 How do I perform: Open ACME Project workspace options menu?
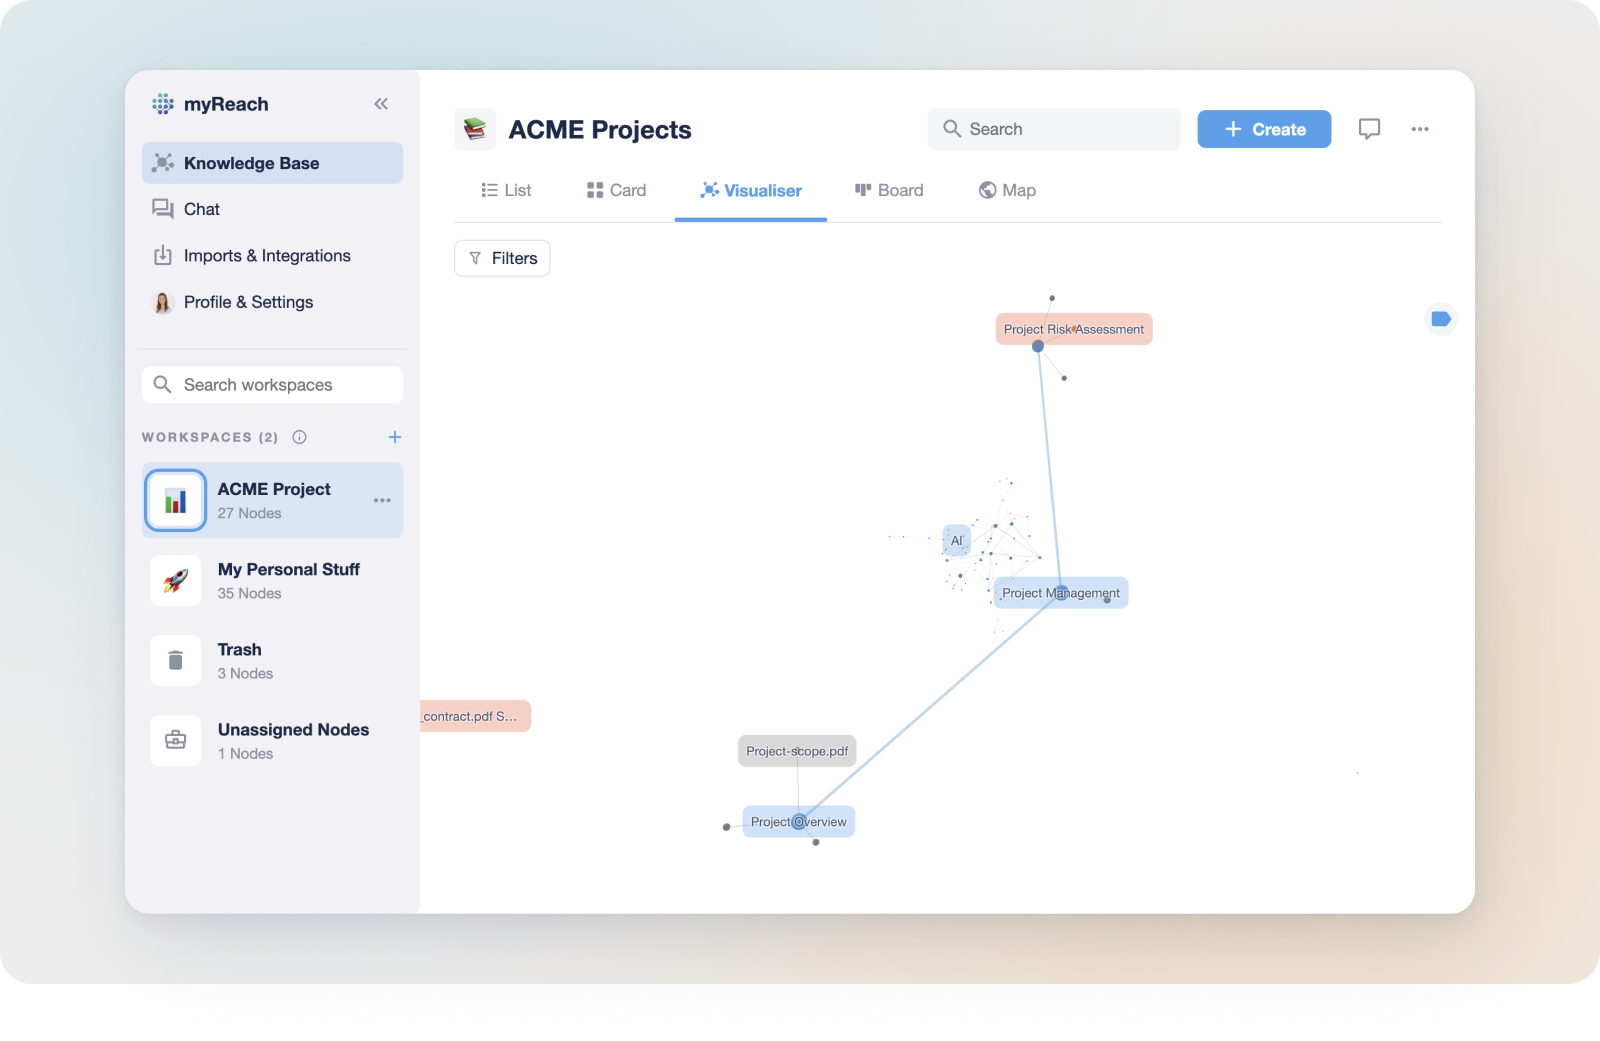pos(382,500)
